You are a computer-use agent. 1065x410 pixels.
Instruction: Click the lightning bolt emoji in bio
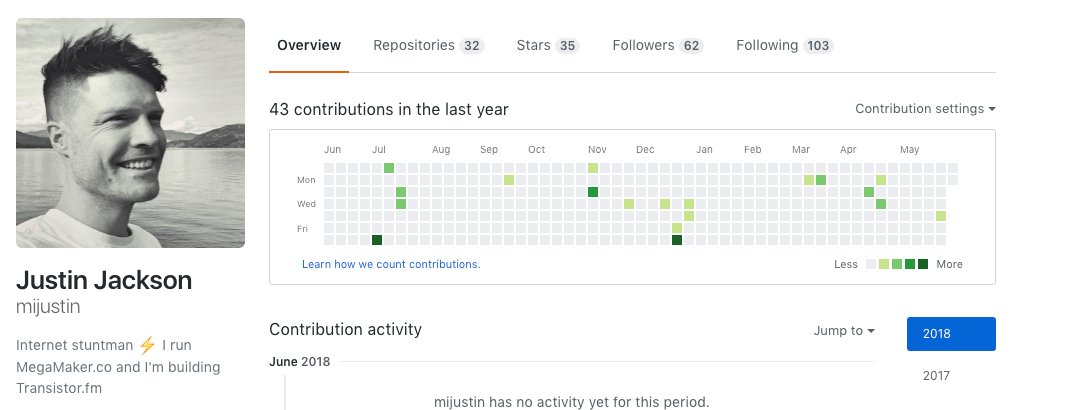pos(147,345)
